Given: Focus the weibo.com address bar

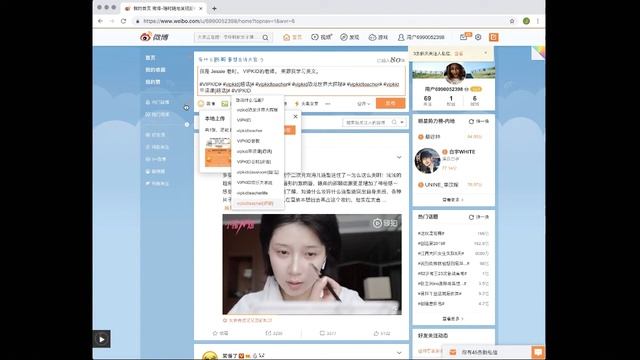Looking at the screenshot, I should pyautogui.click(x=318, y=21).
